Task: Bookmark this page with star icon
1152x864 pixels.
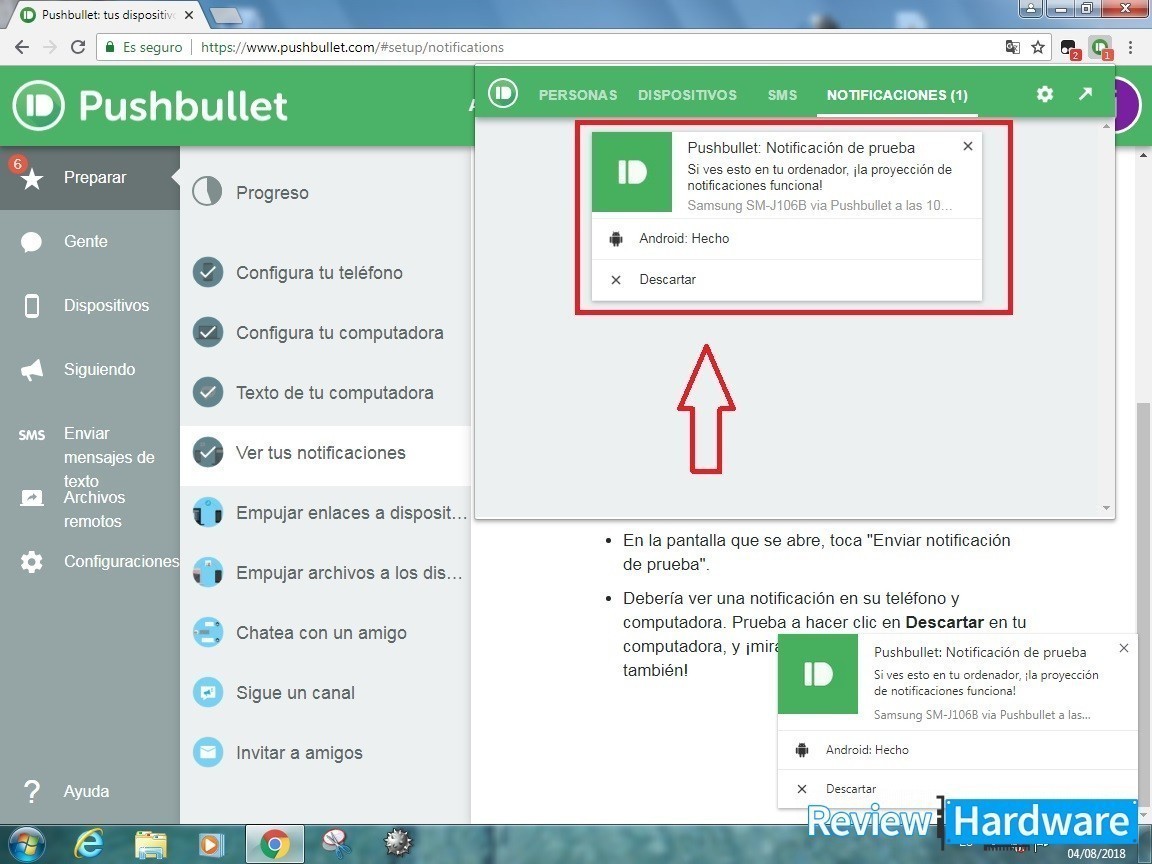Action: pos(1037,47)
